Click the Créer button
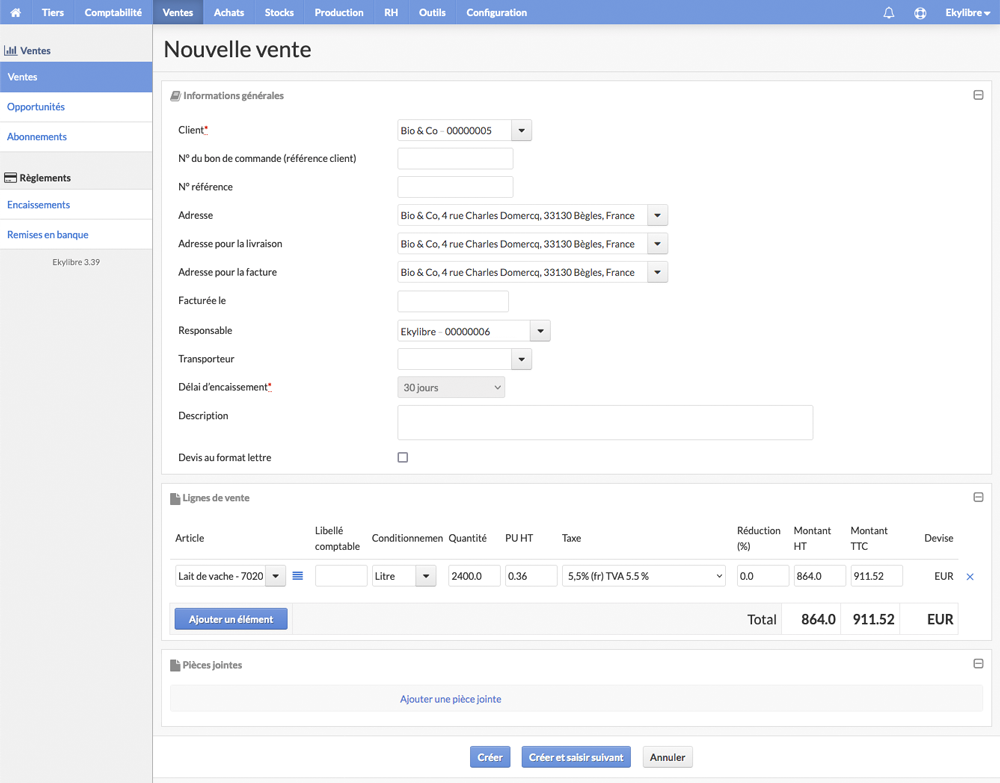 click(x=490, y=757)
